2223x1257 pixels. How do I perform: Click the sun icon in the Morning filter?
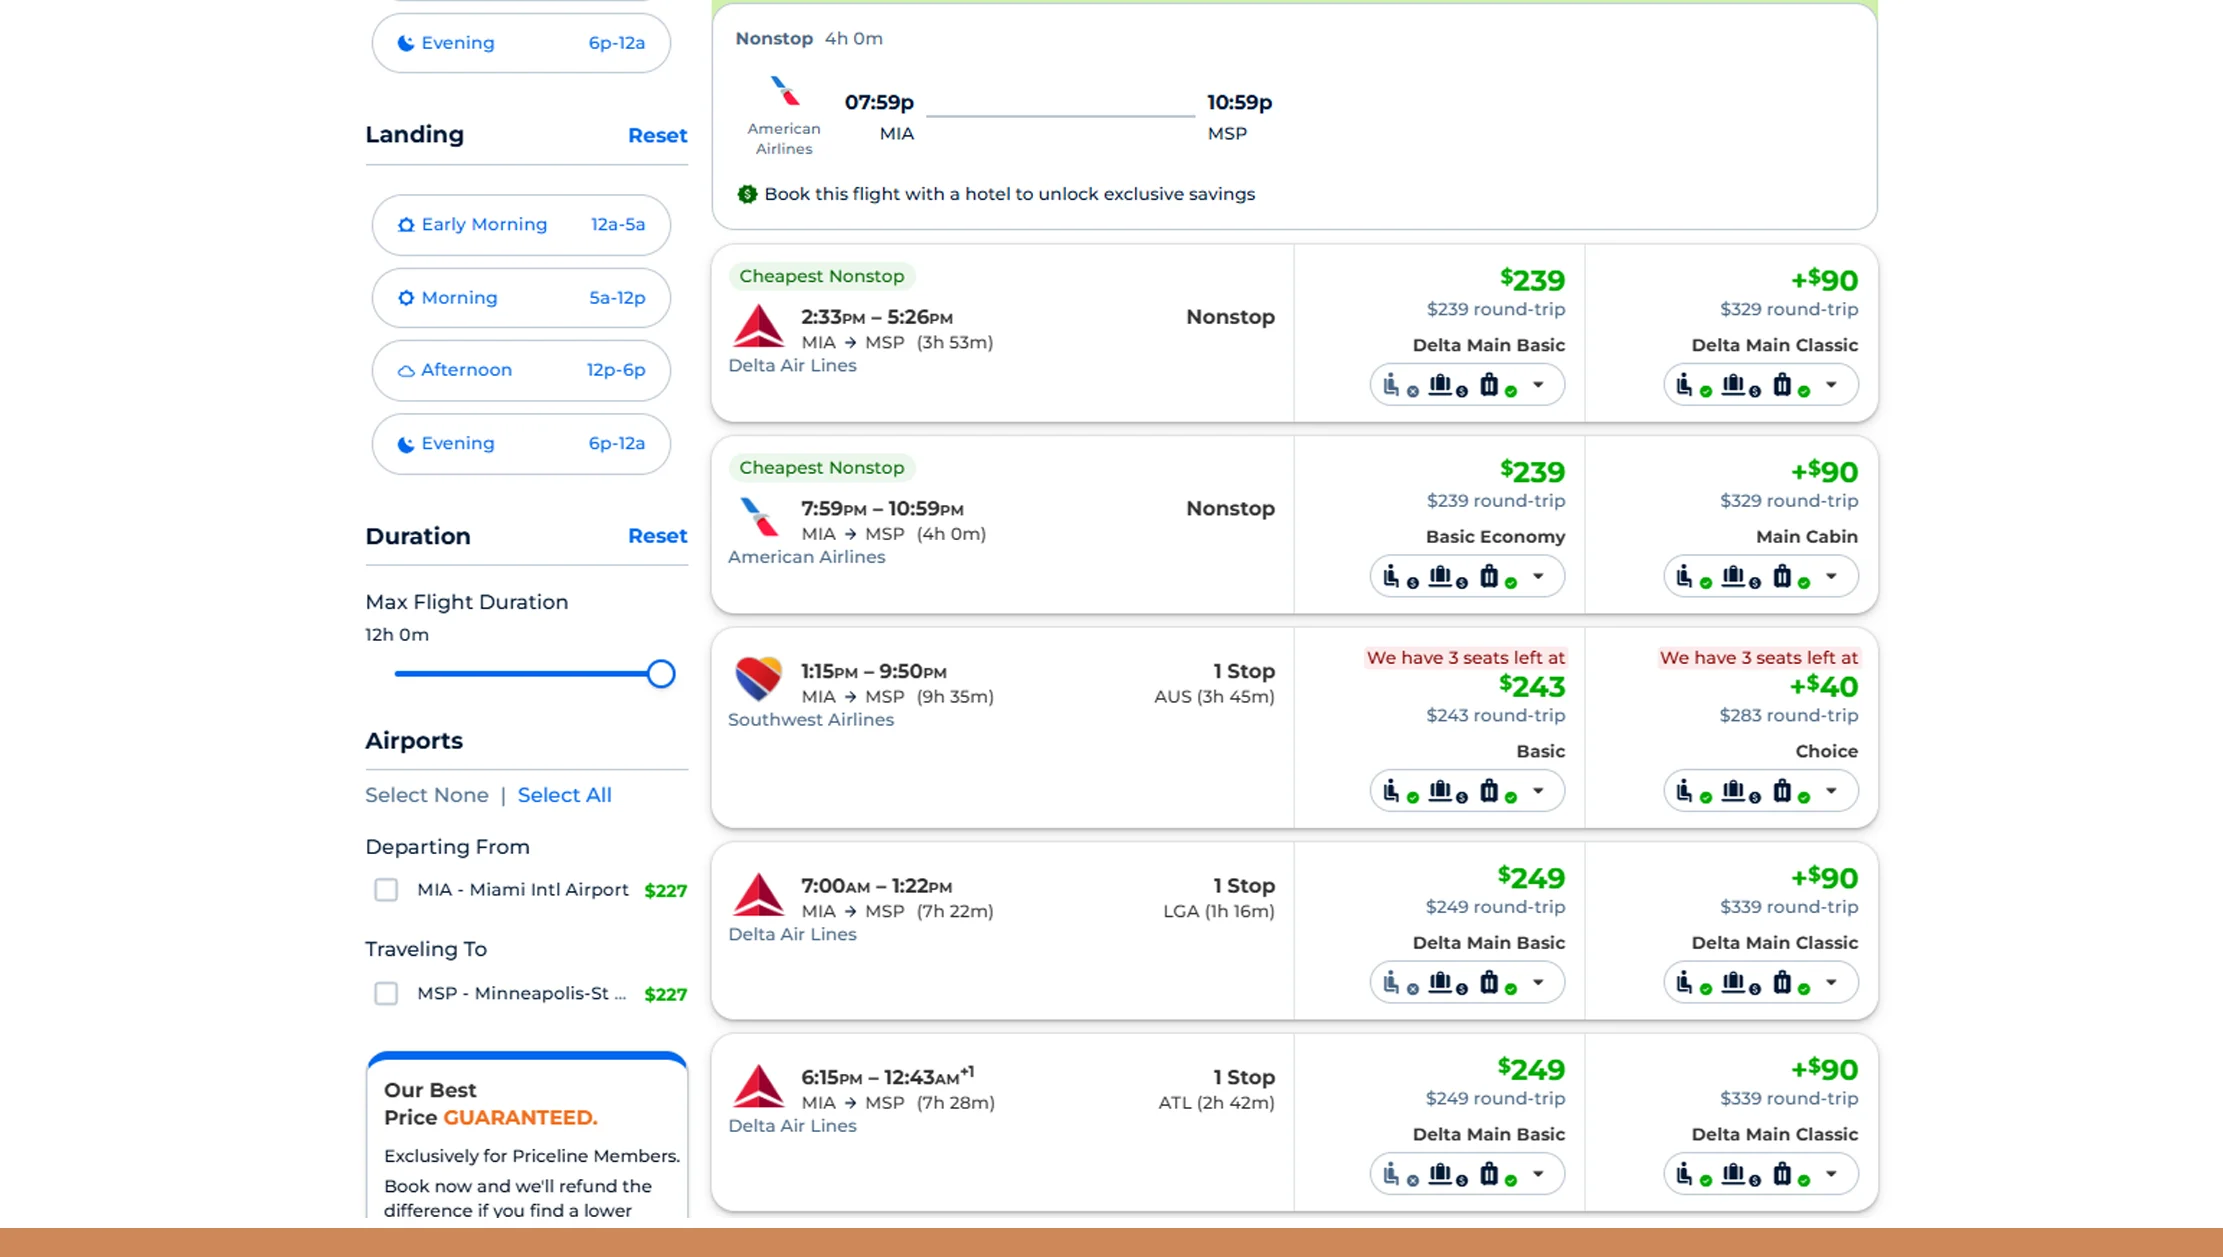pos(405,297)
